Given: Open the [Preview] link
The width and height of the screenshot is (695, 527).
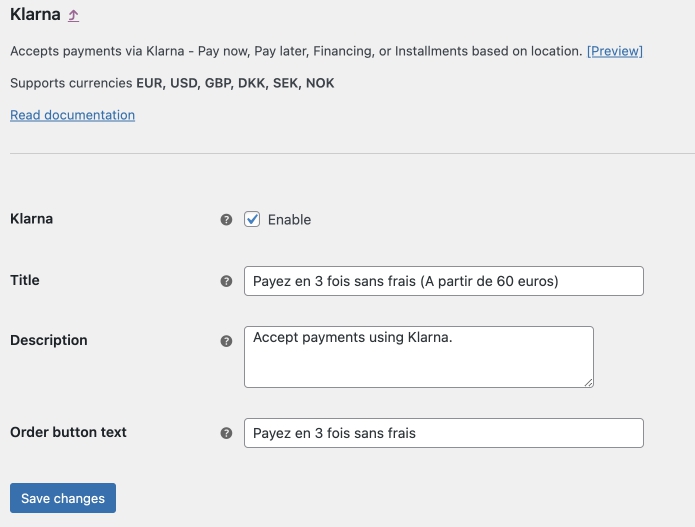Looking at the screenshot, I should (x=615, y=51).
